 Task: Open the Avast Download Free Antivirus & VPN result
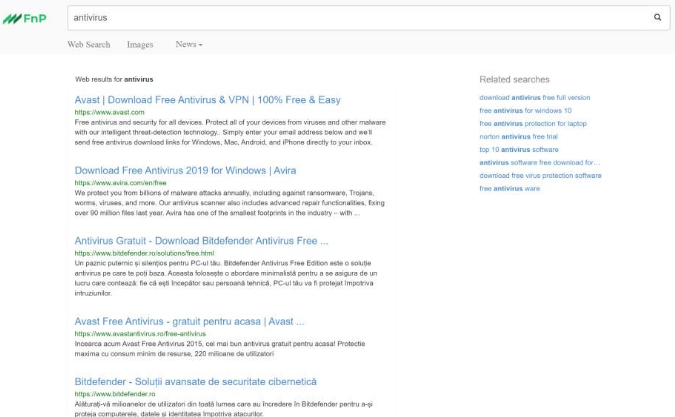207,100
